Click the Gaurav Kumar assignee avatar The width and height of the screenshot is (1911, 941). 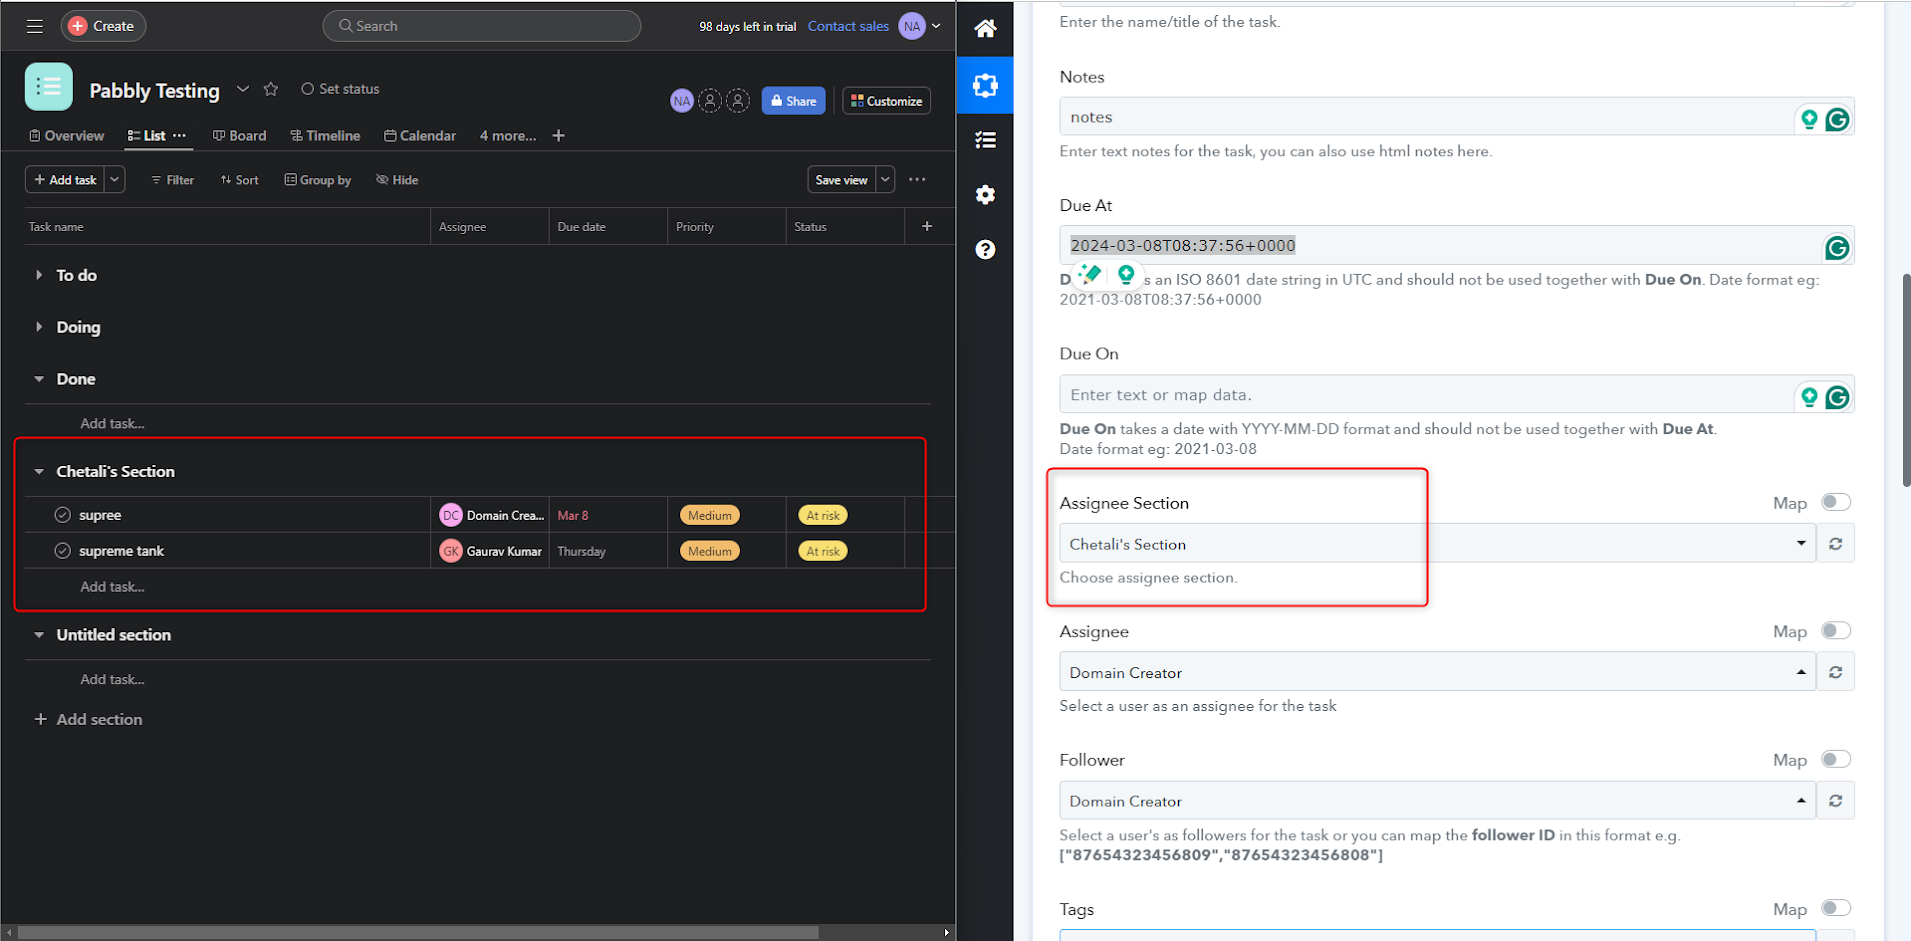coord(451,551)
